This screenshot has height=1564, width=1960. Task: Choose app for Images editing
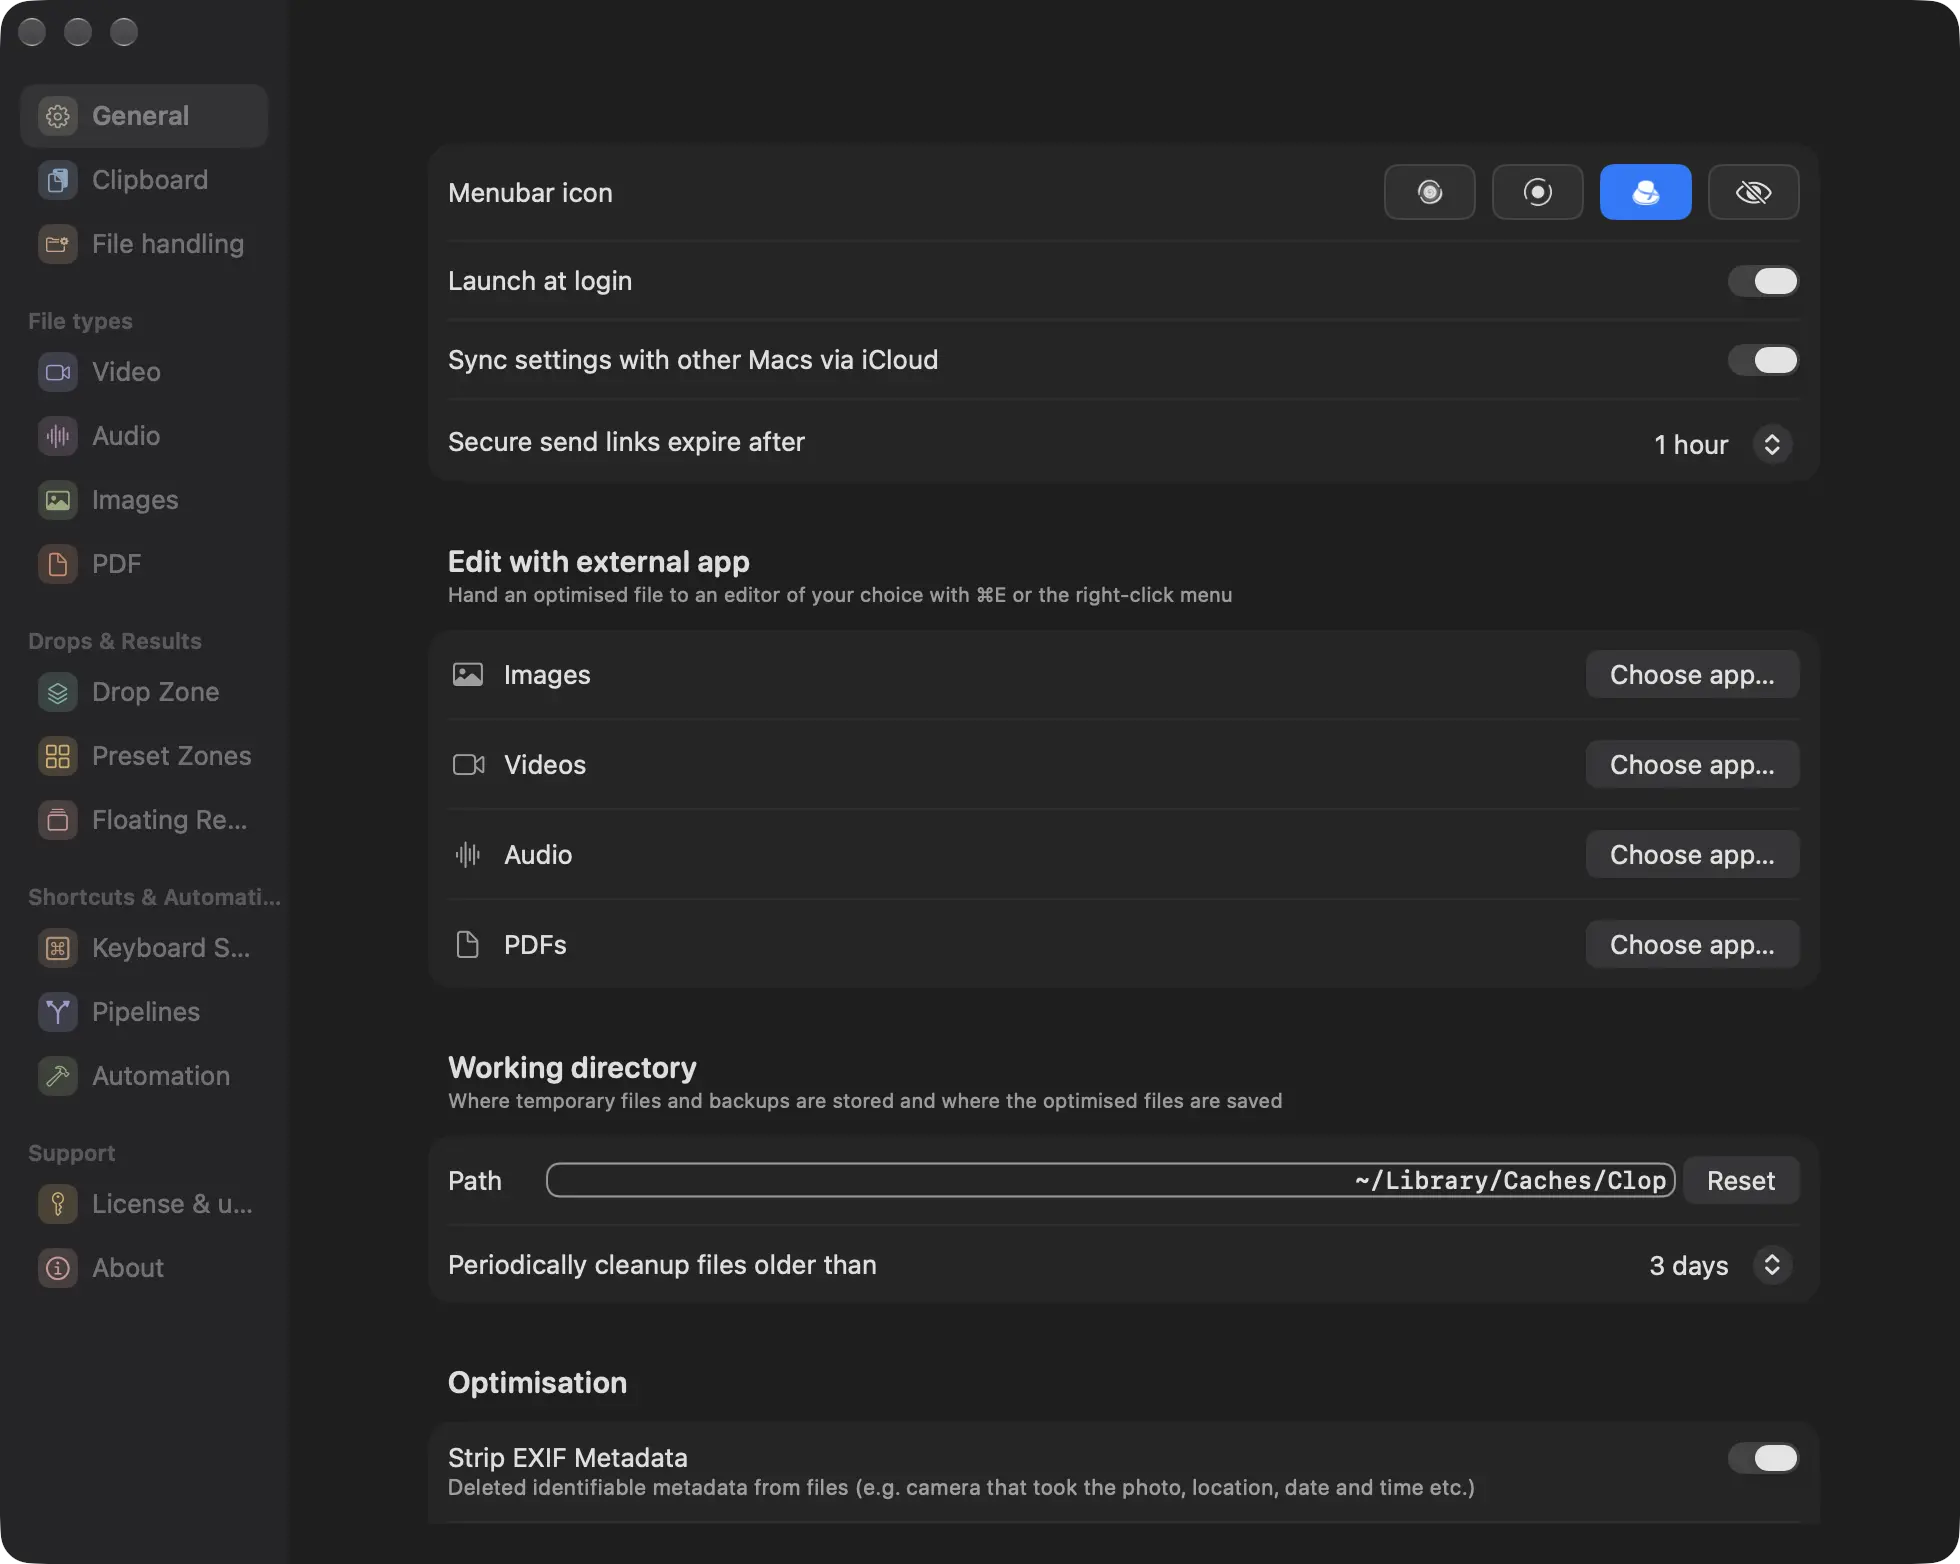(1692, 675)
